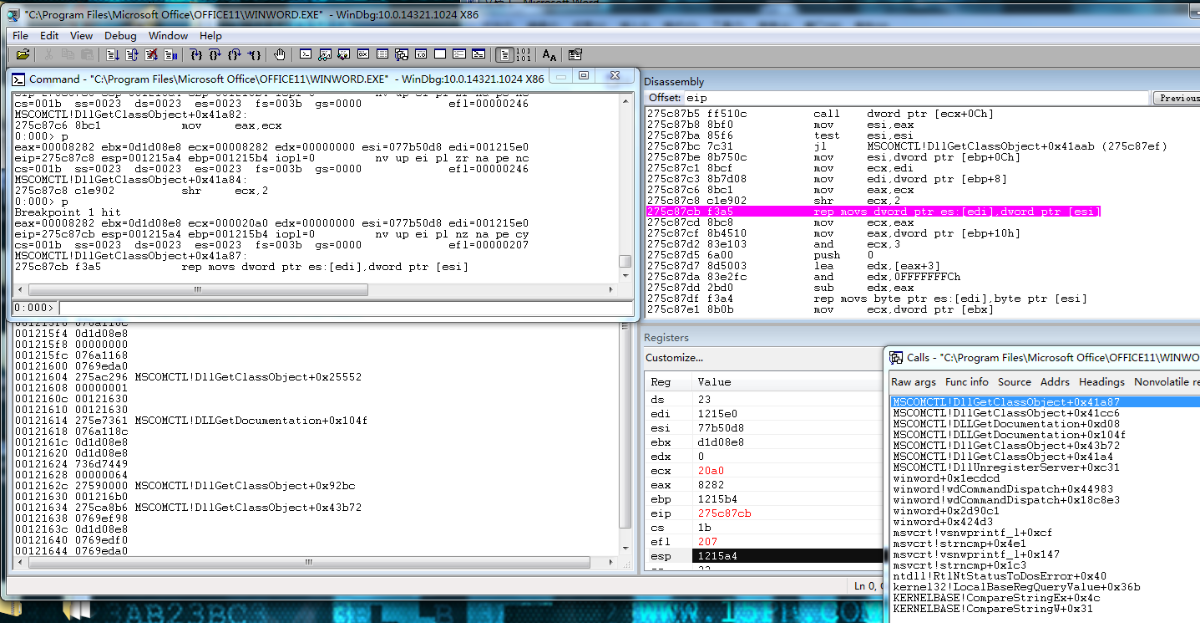Click the eip register value 275c87cb

(725, 513)
